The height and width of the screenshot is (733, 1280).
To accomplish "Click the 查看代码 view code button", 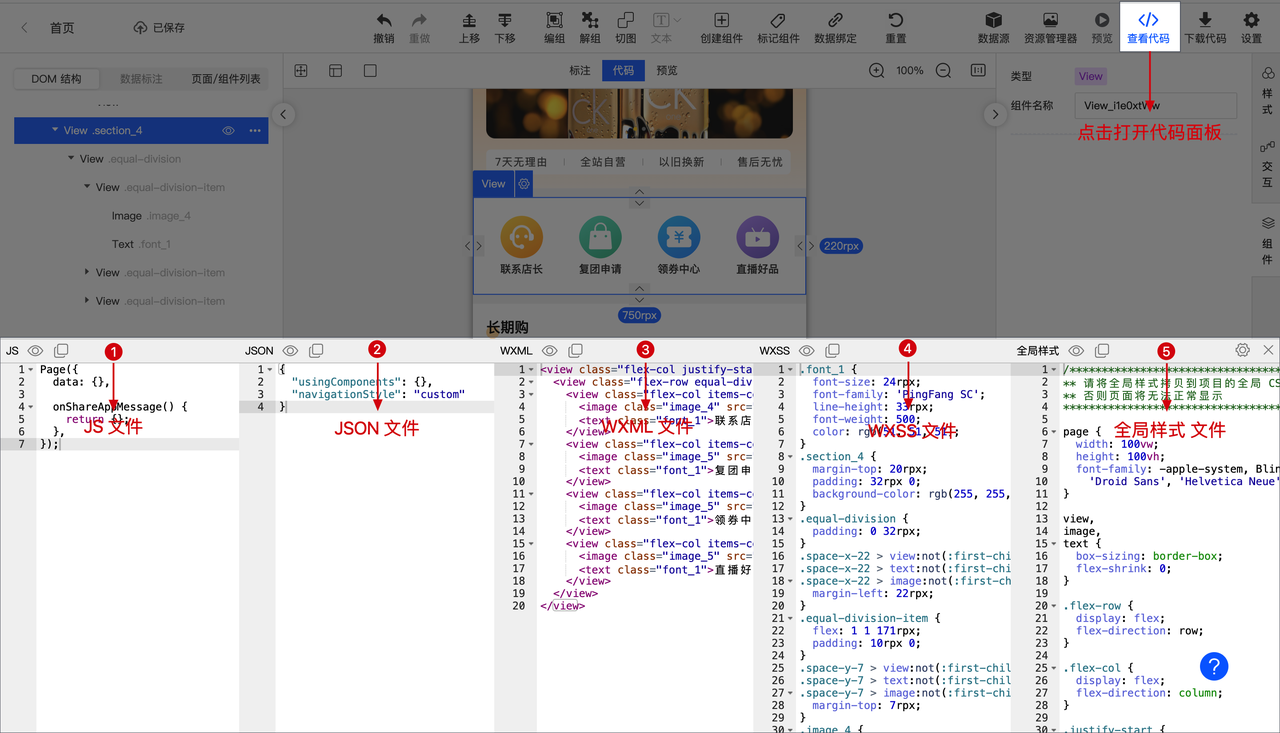I will click(1148, 27).
